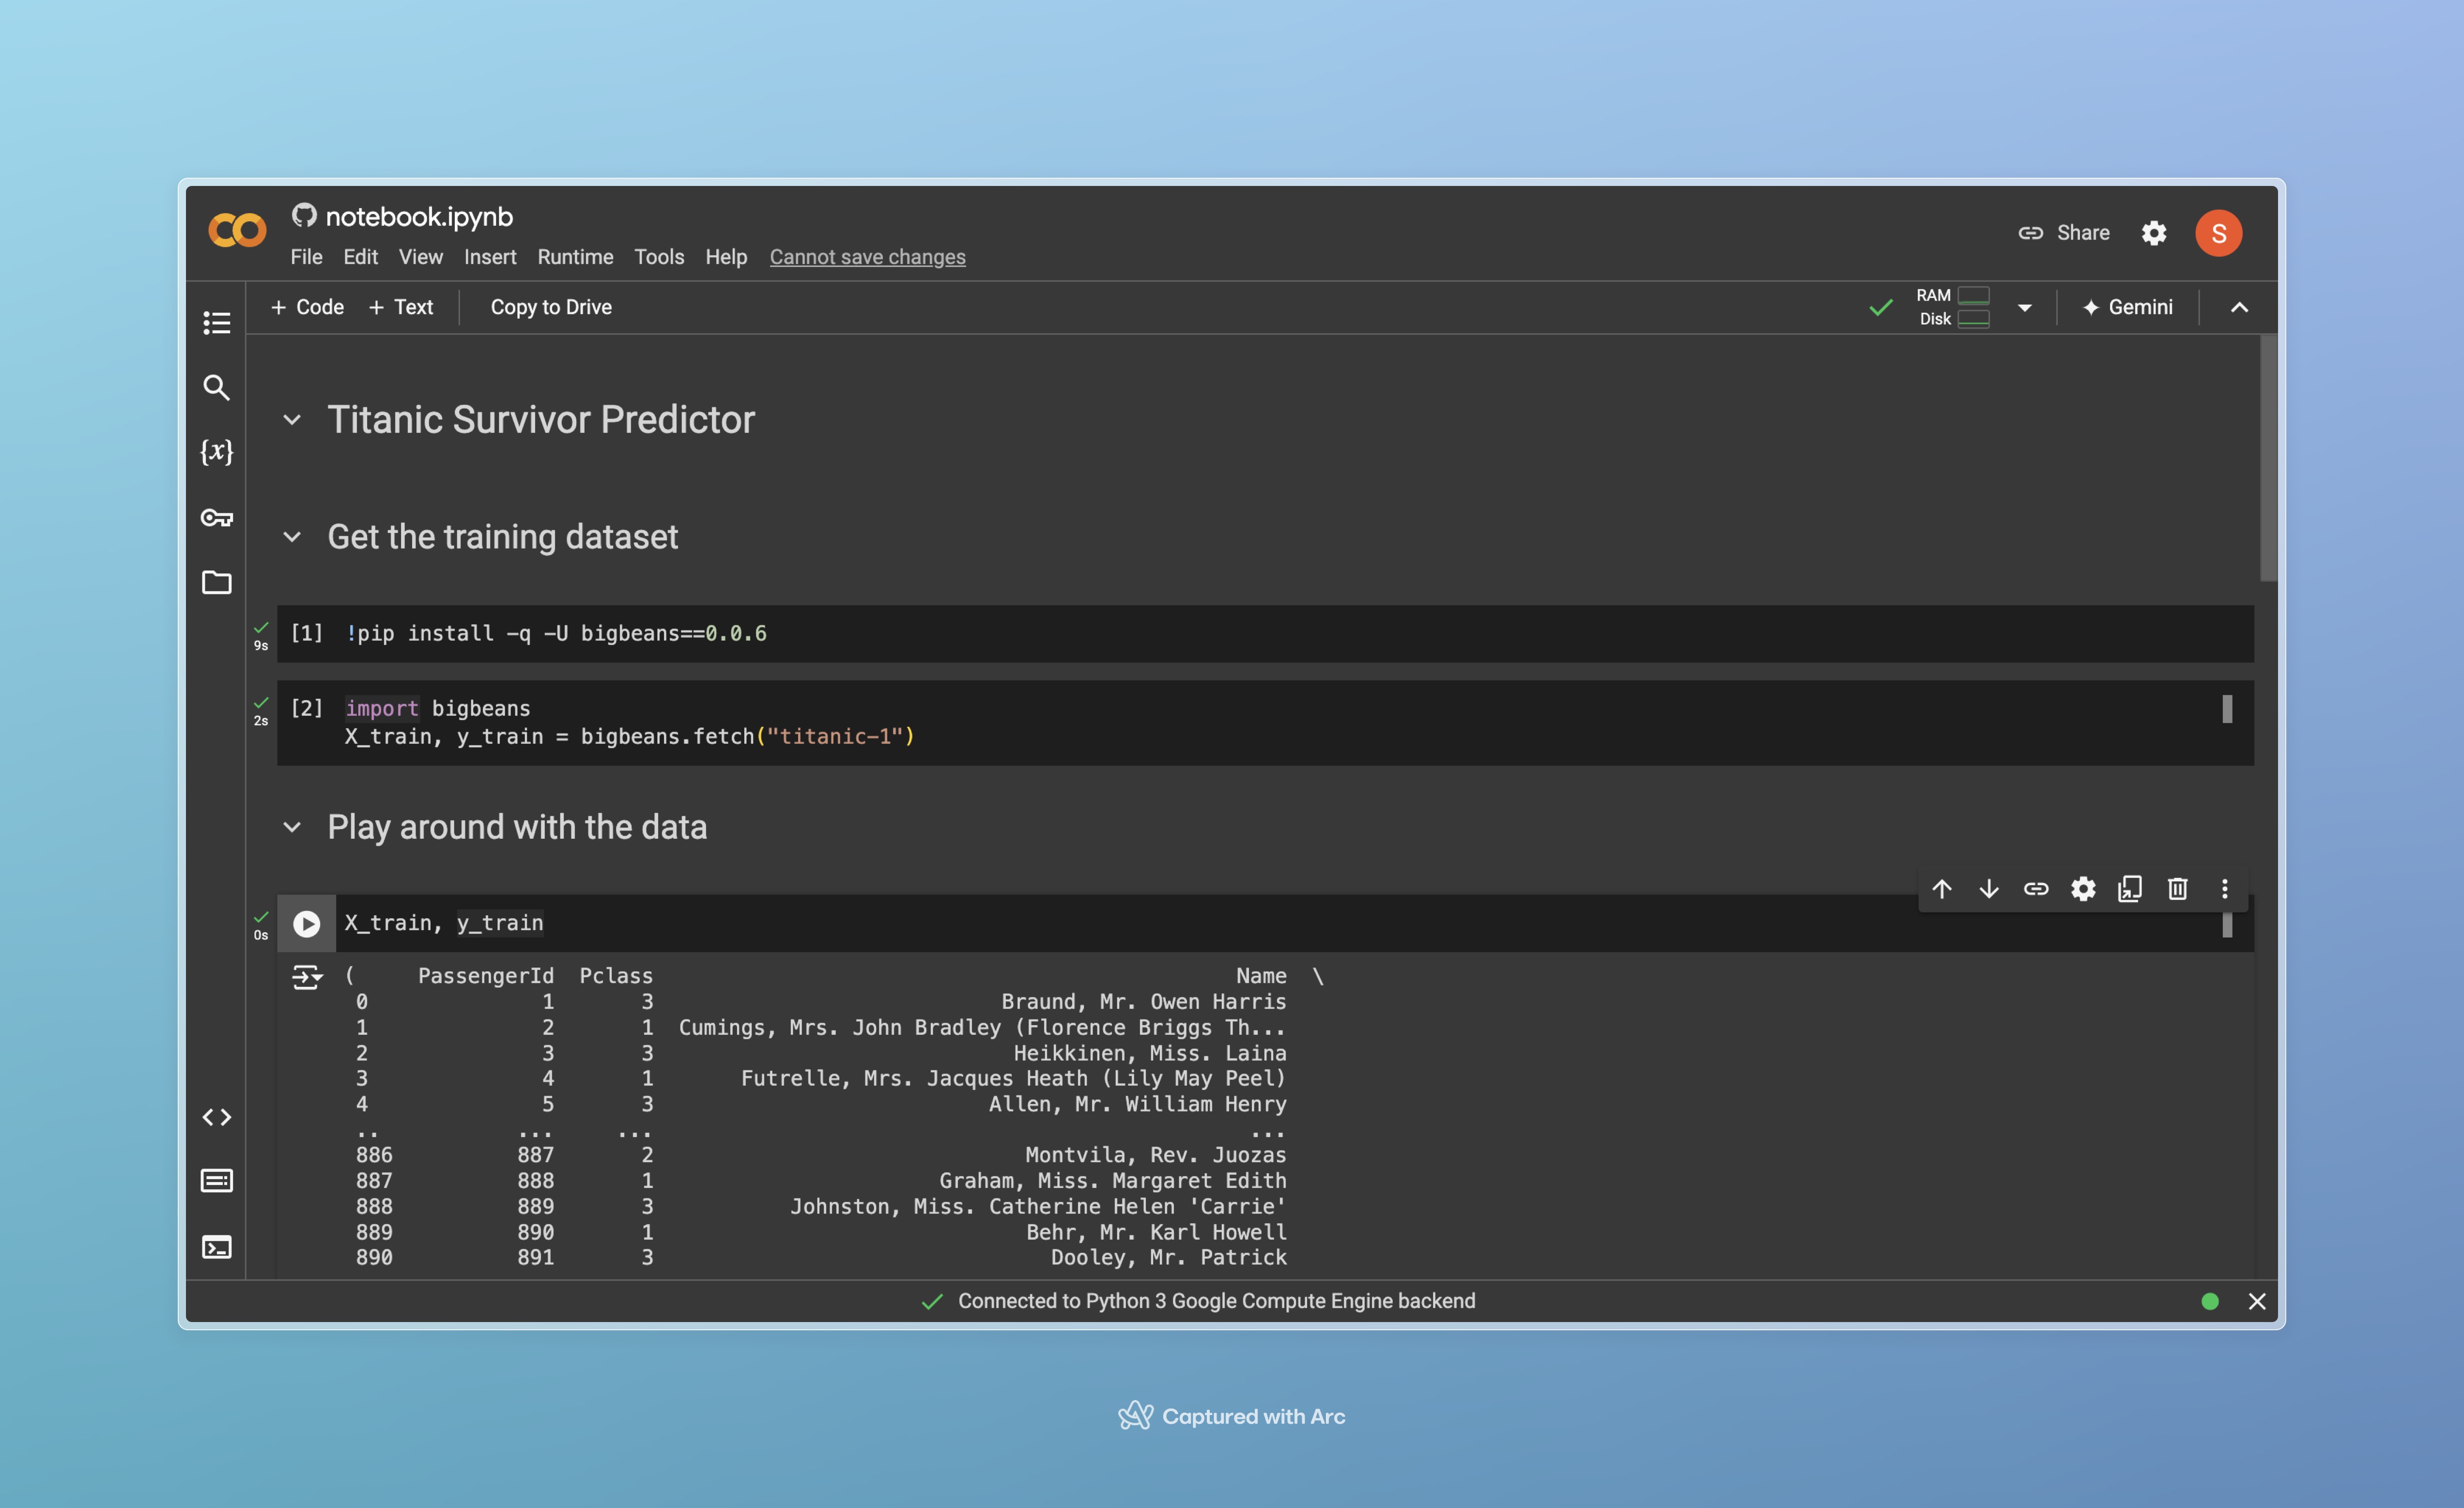Collapse the 'Play around with the data' section
Image resolution: width=2464 pixels, height=1508 pixels.
click(292, 825)
